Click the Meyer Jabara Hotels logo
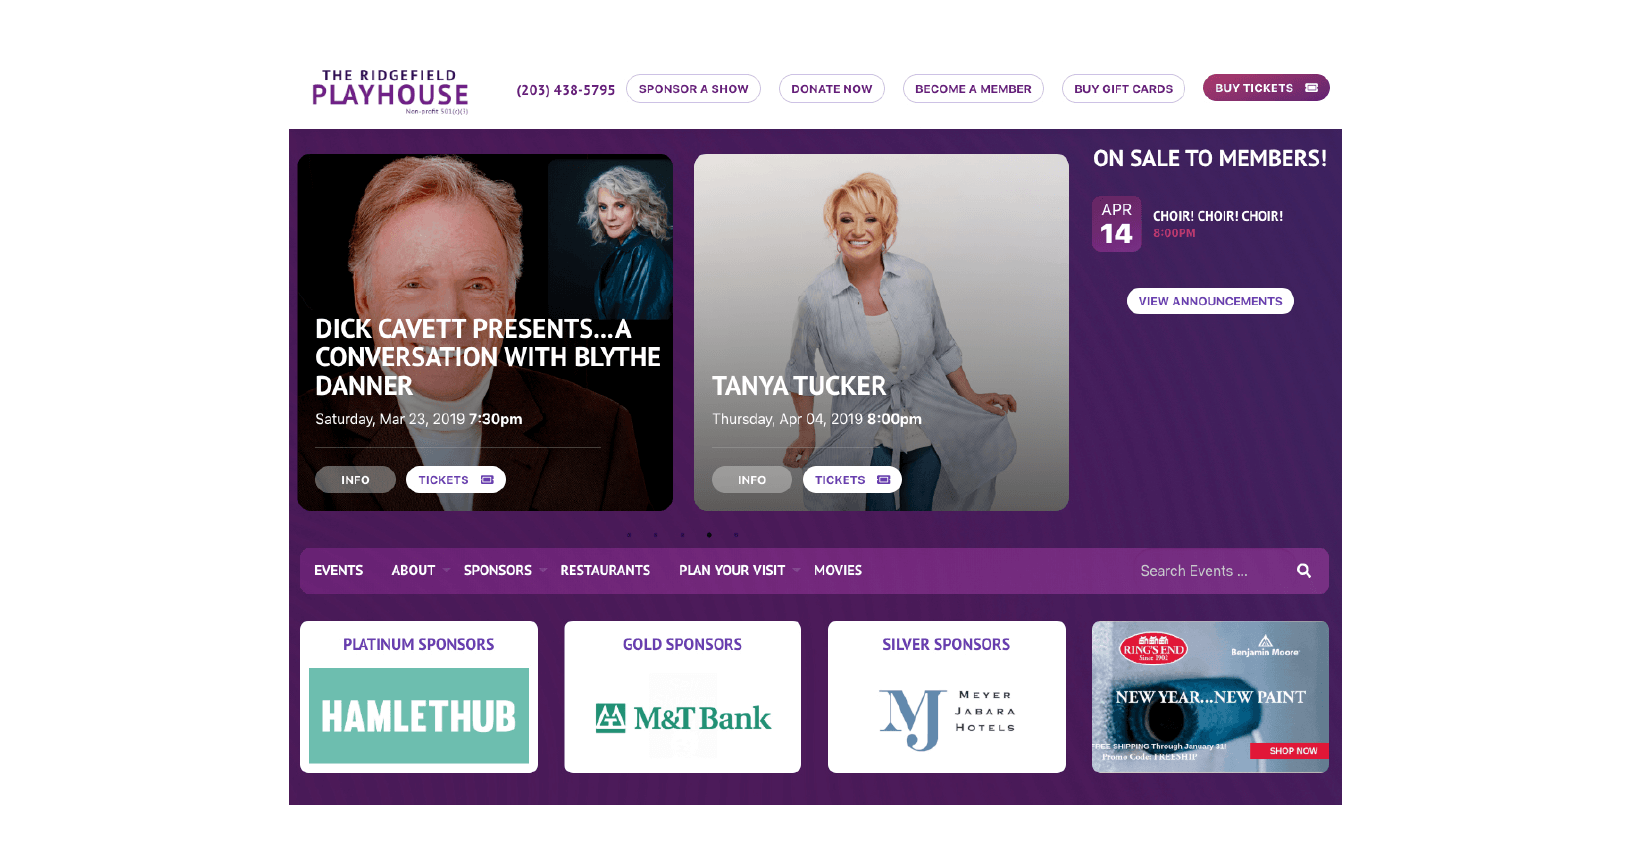Image resolution: width=1630 pixels, height=860 pixels. 947,719
